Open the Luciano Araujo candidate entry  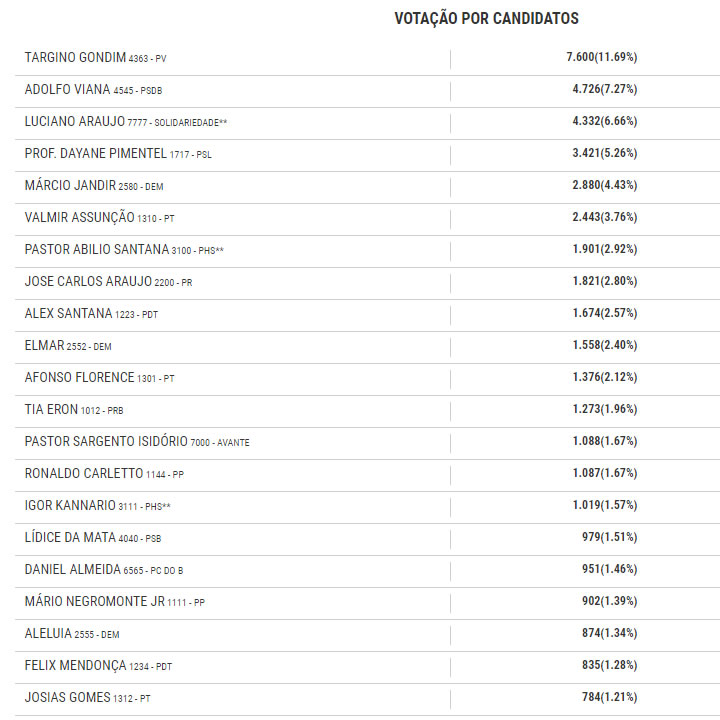pos(75,121)
